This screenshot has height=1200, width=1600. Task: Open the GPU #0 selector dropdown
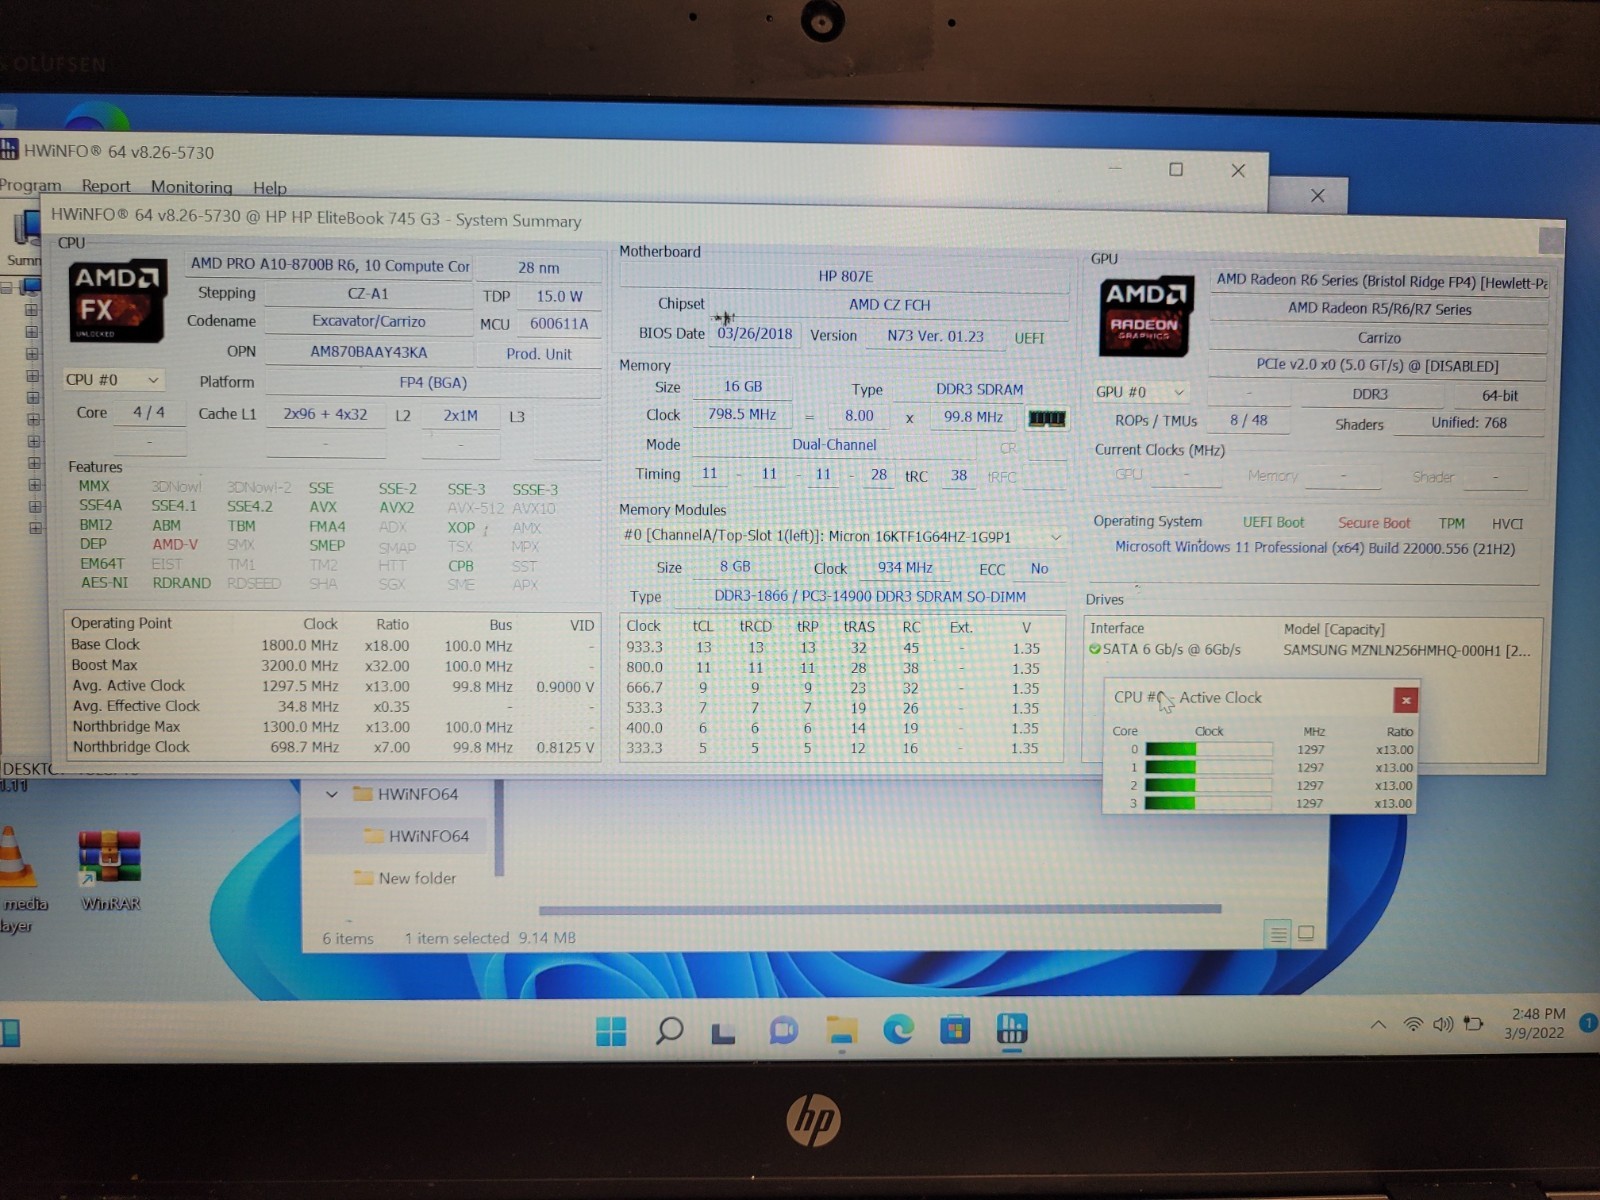(1141, 392)
